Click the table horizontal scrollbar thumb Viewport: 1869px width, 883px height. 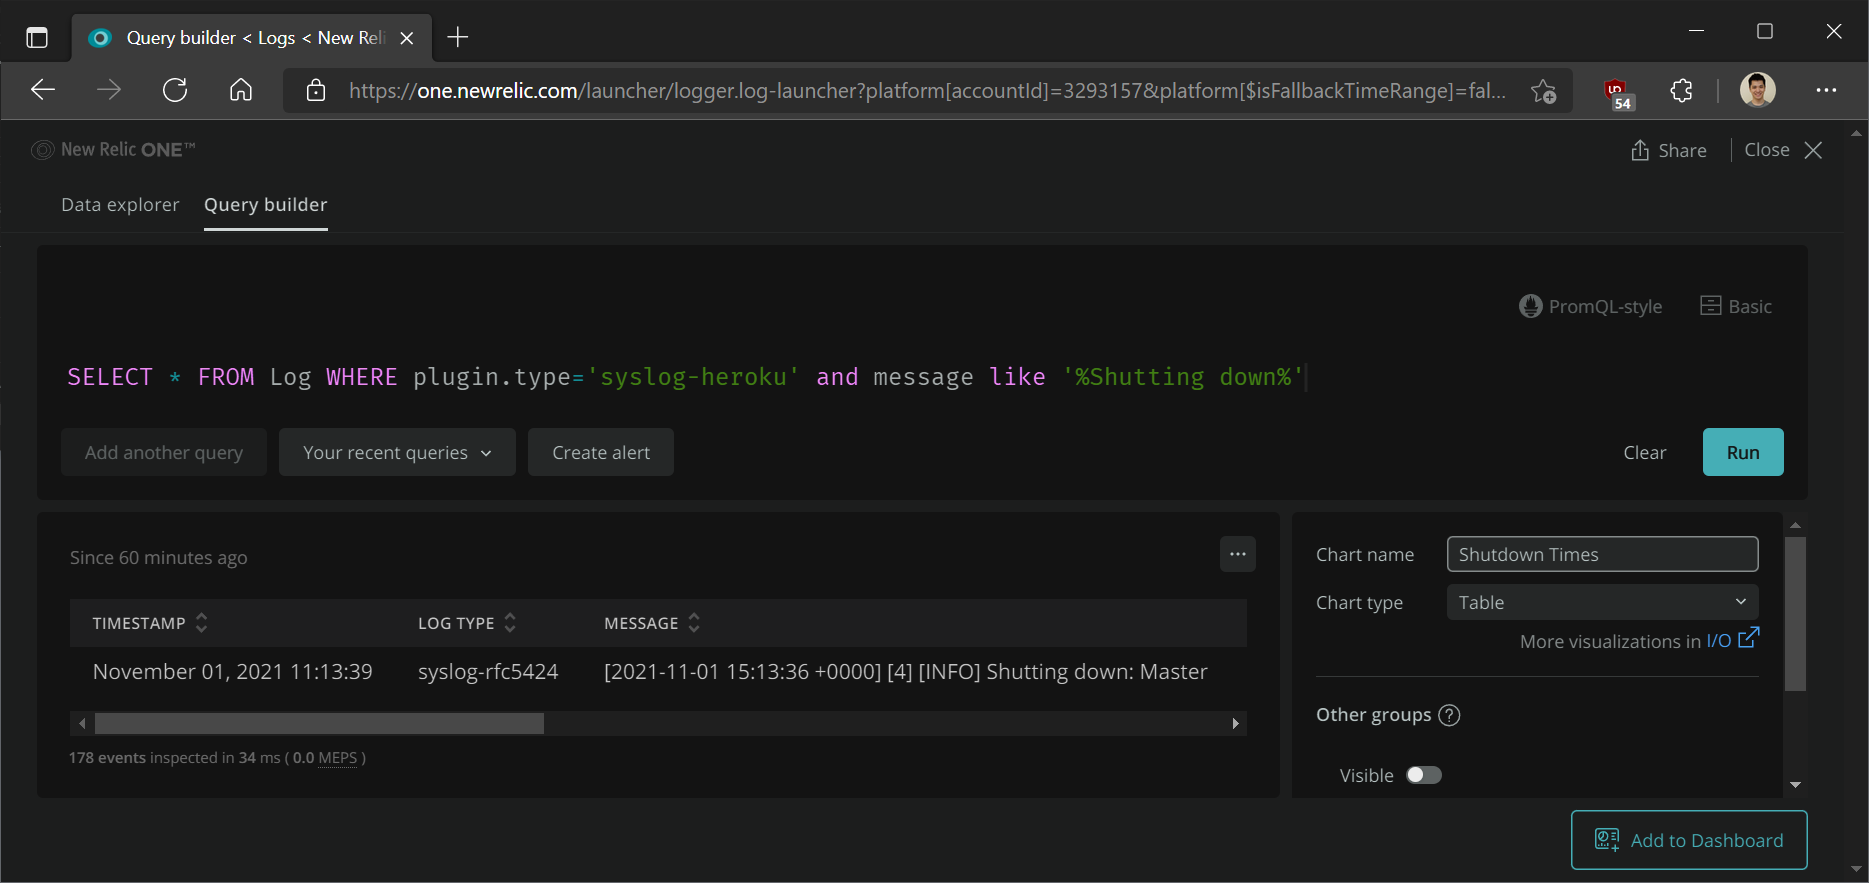tap(319, 723)
